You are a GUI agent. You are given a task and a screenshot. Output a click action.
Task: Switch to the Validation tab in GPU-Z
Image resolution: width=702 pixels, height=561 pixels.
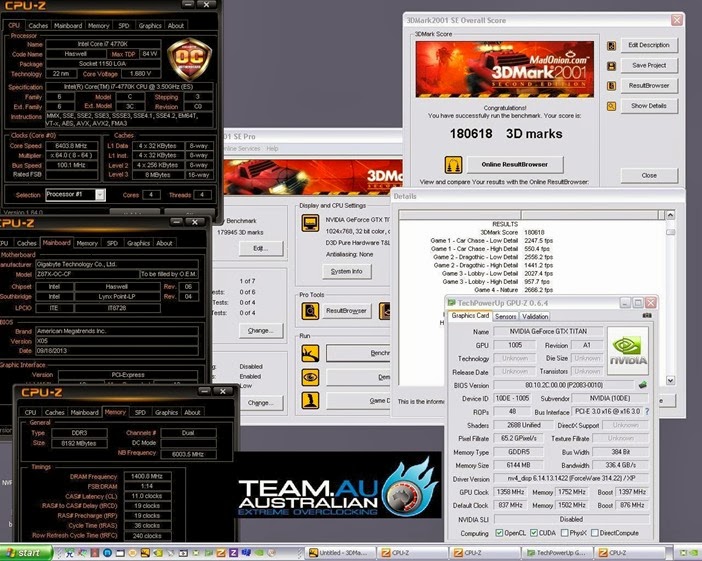535,317
